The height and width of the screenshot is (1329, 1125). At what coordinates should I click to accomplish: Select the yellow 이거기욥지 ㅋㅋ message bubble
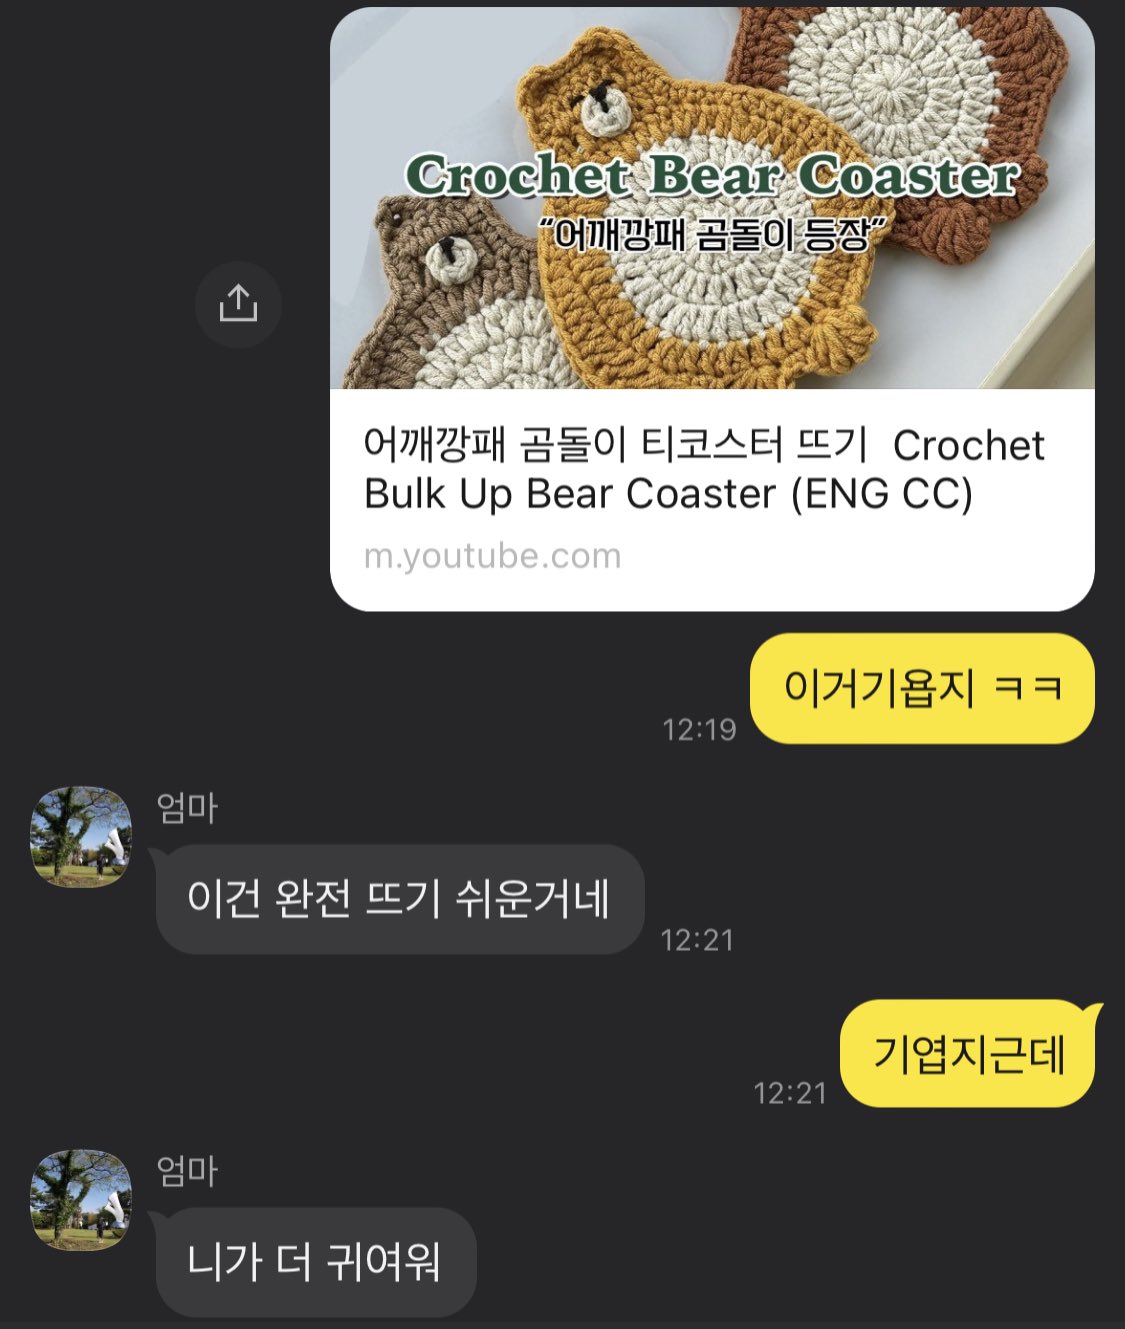(922, 688)
